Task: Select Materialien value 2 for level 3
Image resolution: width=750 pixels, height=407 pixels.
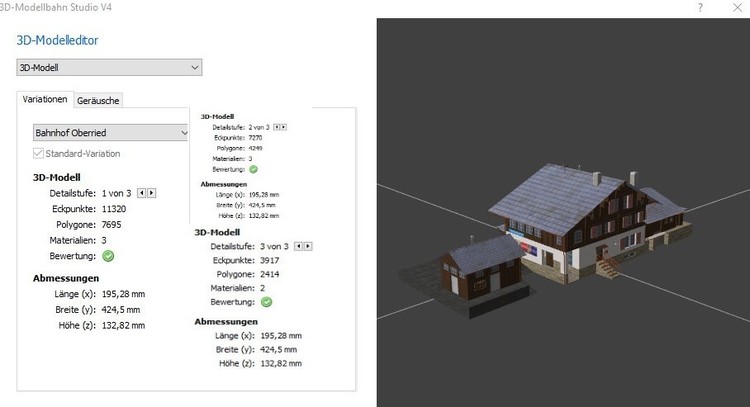Action: (x=263, y=288)
